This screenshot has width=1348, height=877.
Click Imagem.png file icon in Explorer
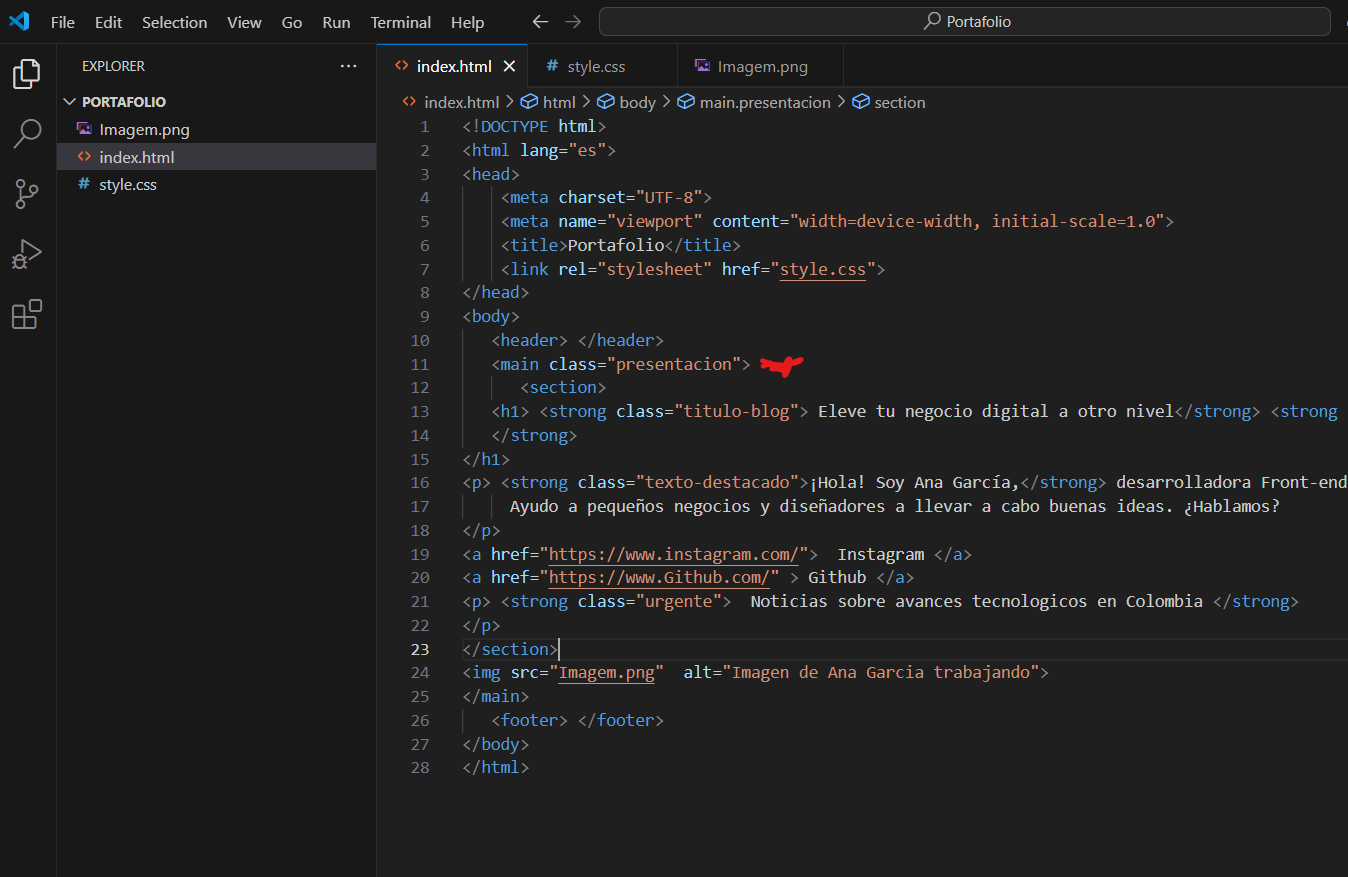pos(84,129)
